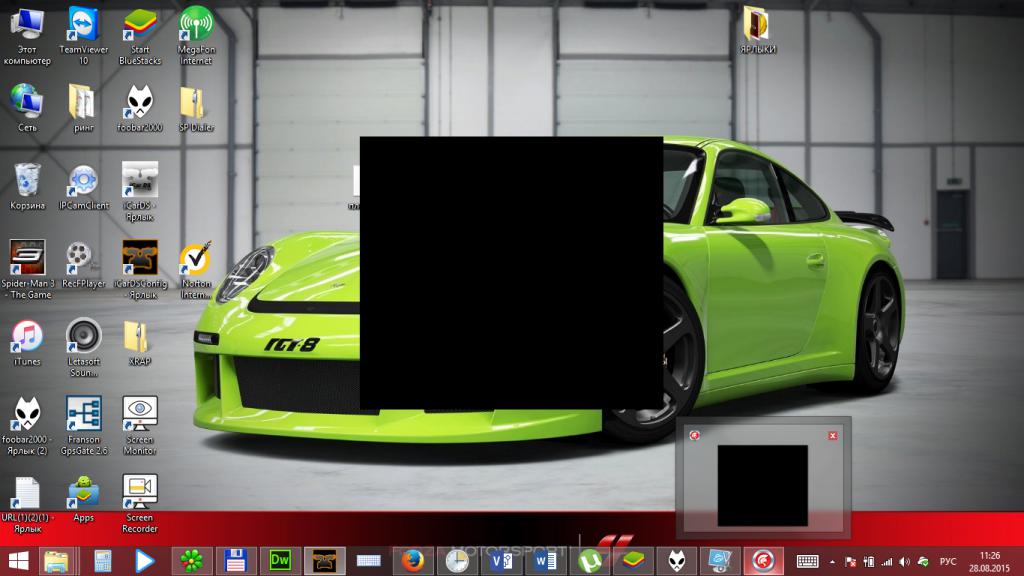Open the РУС input language selector

[950, 561]
